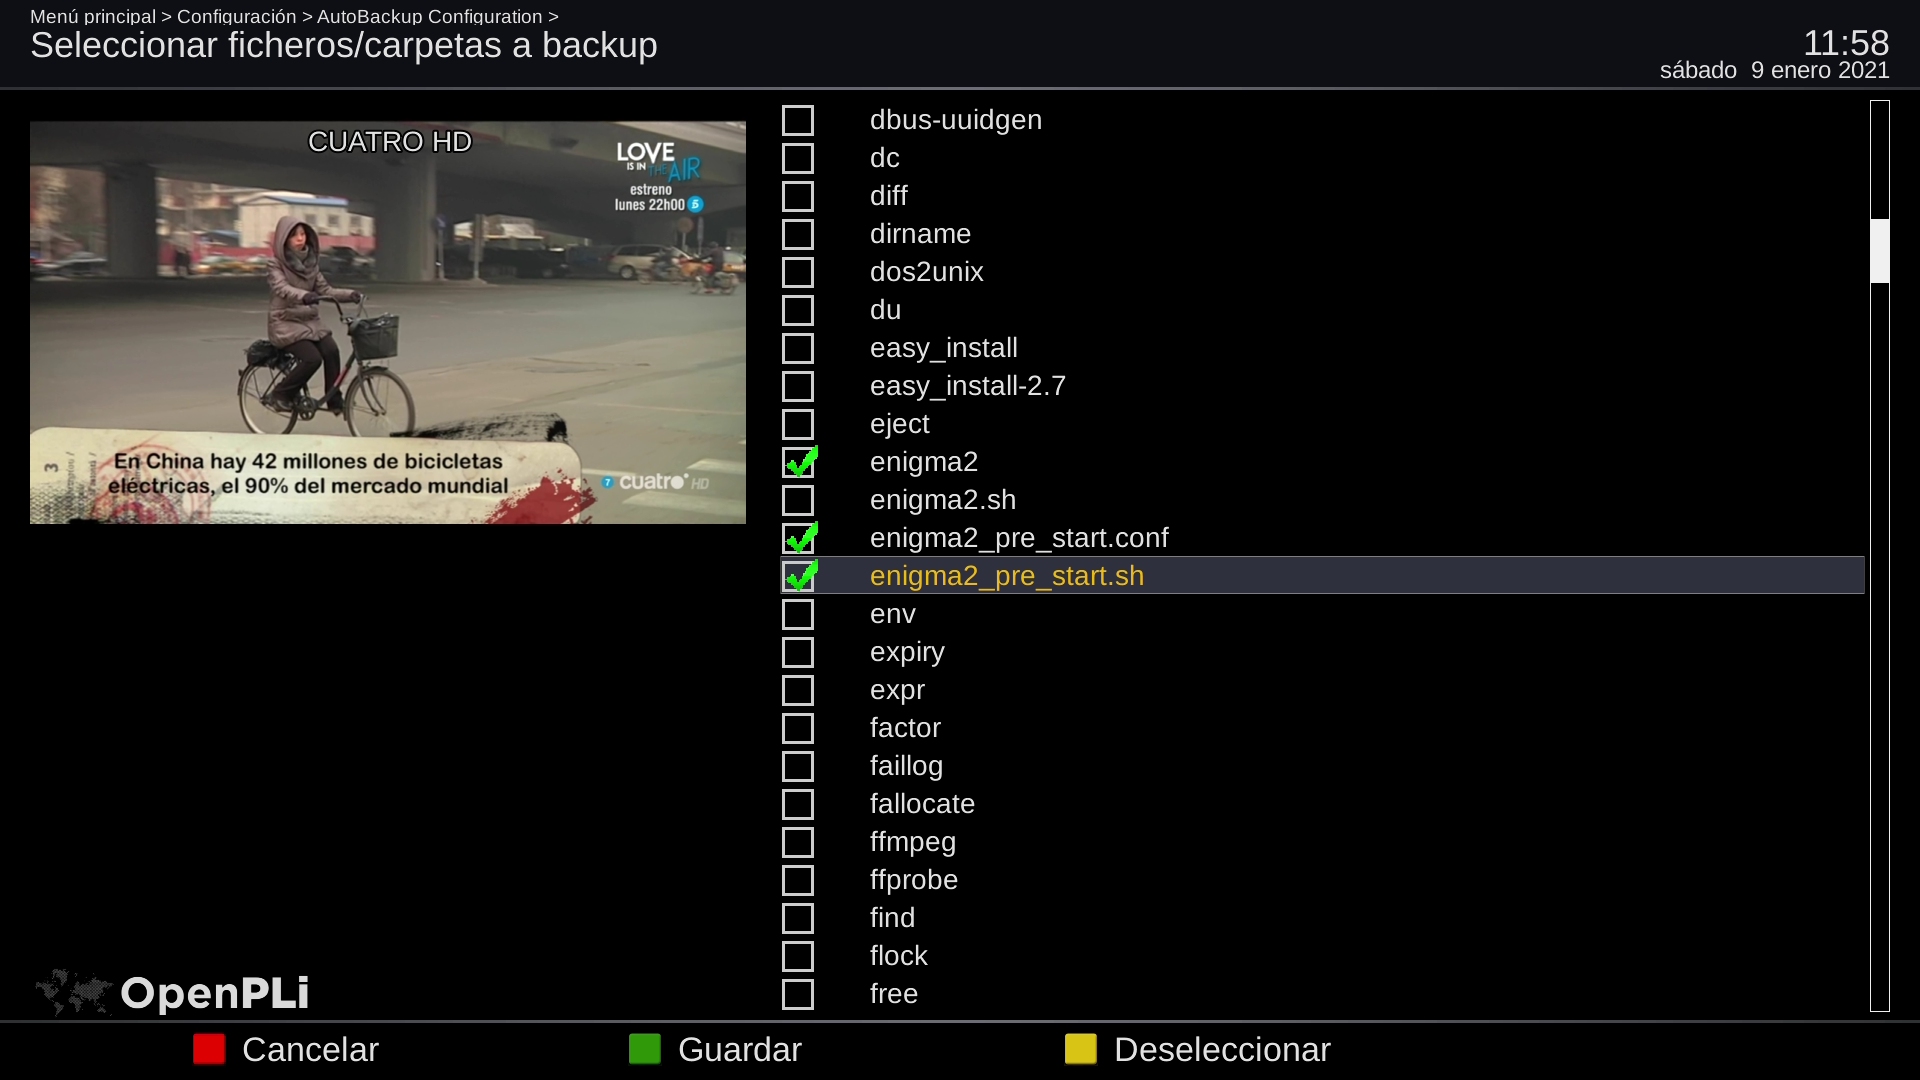
Task: Tick the easy_install-2.7 checkbox
Action: coord(798,386)
